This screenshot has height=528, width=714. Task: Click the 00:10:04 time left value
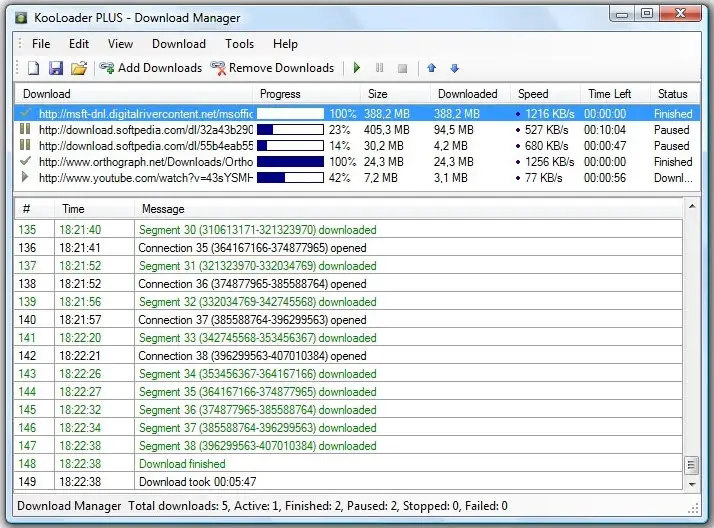coord(605,130)
